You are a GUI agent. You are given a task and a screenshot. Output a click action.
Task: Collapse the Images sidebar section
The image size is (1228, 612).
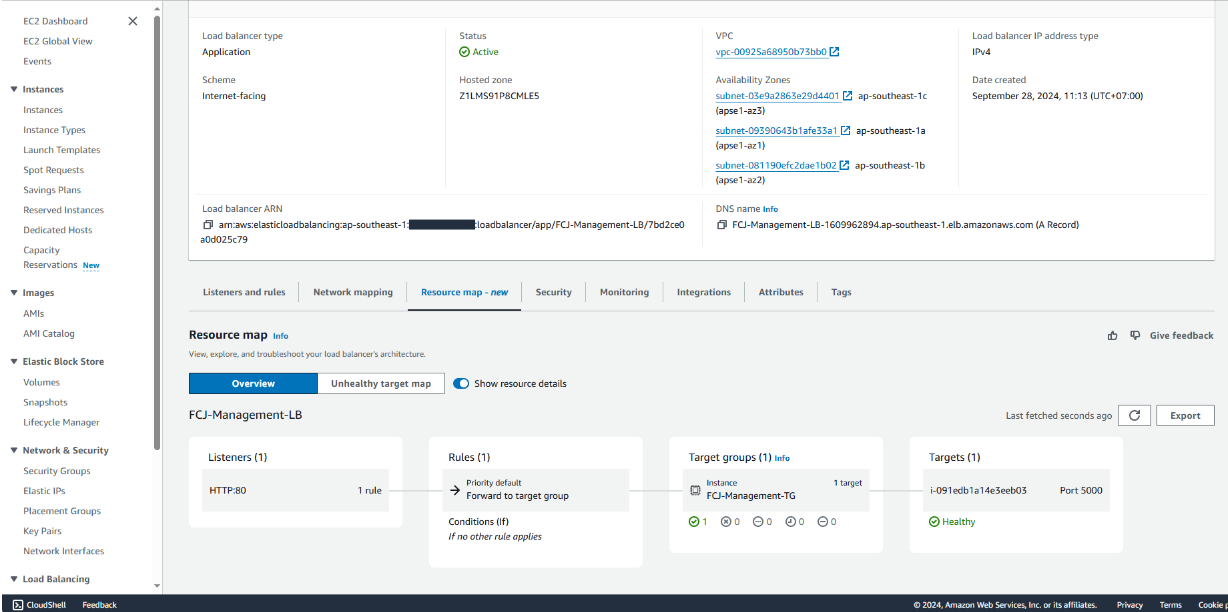14,293
